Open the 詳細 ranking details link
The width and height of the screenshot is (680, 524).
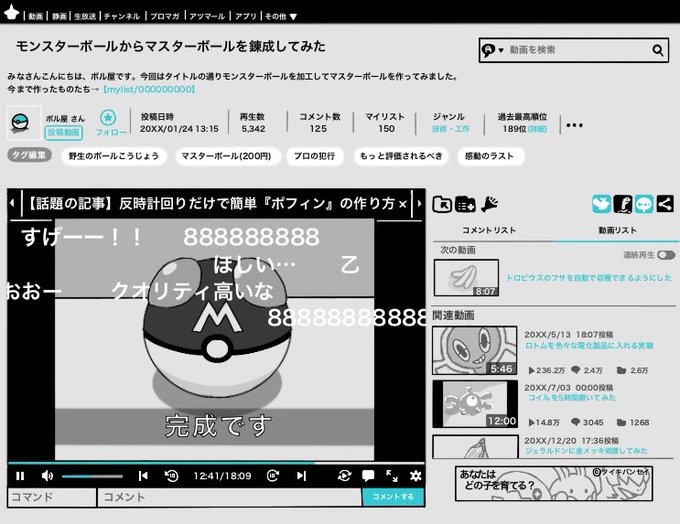click(537, 129)
